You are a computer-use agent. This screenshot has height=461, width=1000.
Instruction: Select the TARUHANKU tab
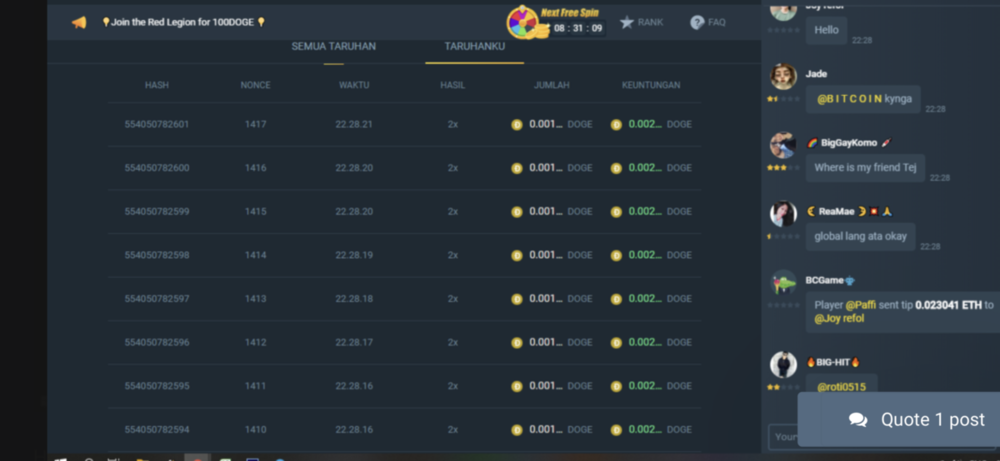point(474,47)
